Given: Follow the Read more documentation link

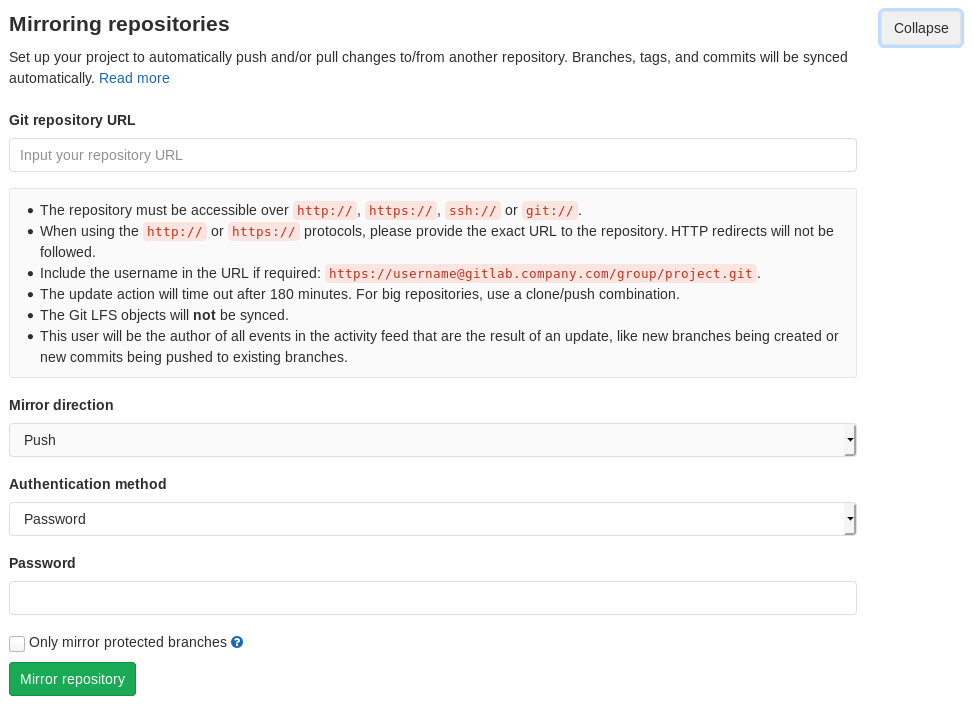Looking at the screenshot, I should click(134, 78).
